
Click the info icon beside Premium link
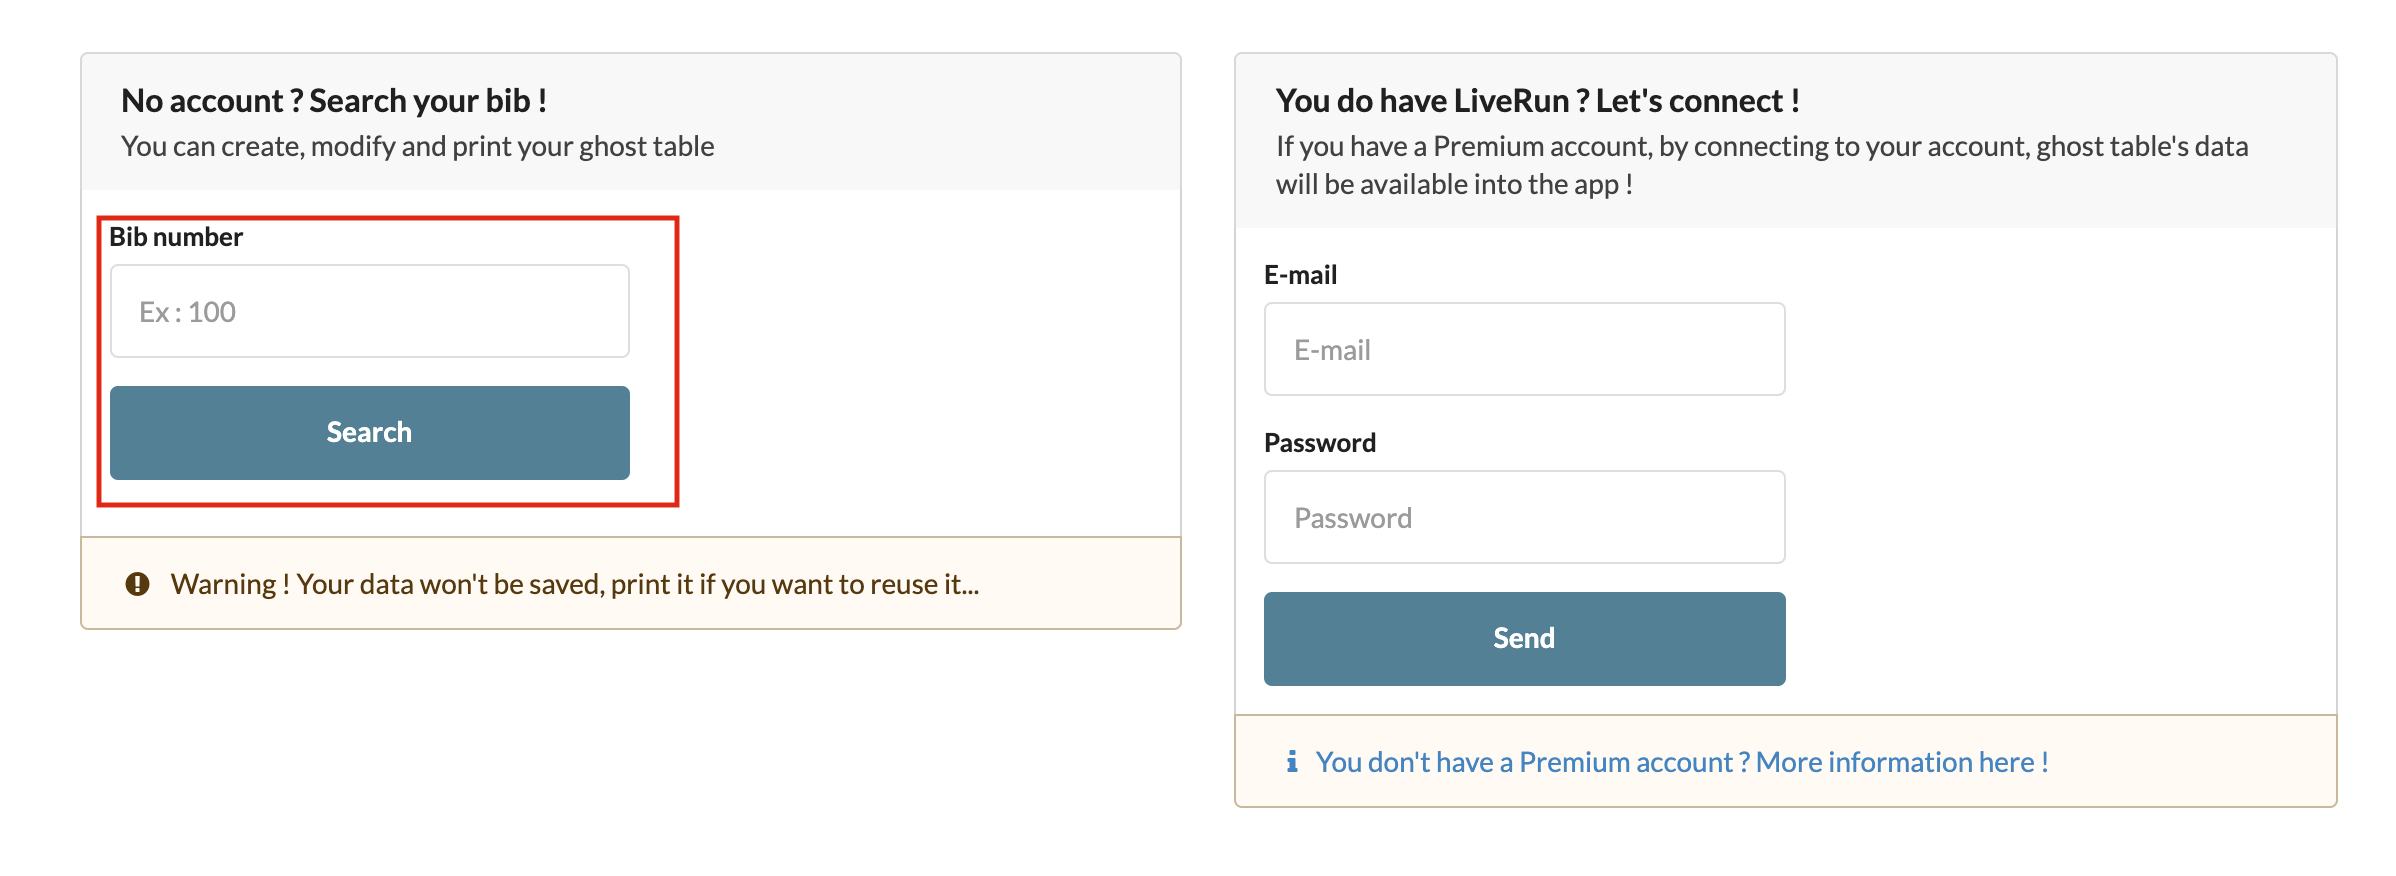[1292, 762]
